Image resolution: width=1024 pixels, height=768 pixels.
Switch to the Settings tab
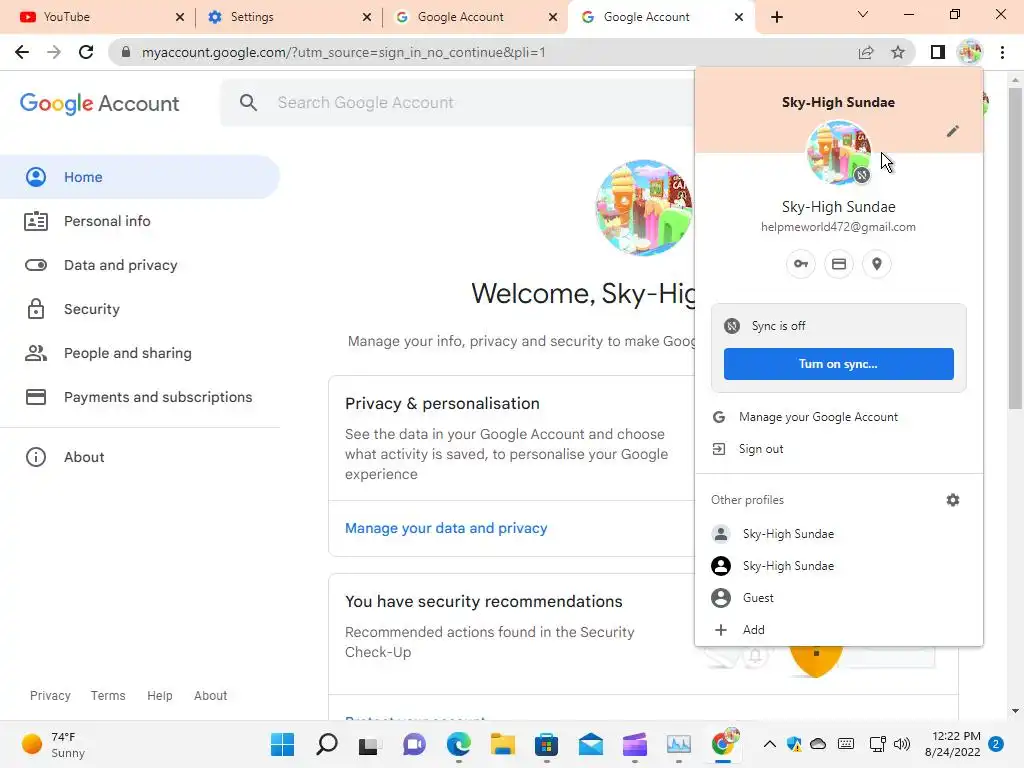[291, 17]
